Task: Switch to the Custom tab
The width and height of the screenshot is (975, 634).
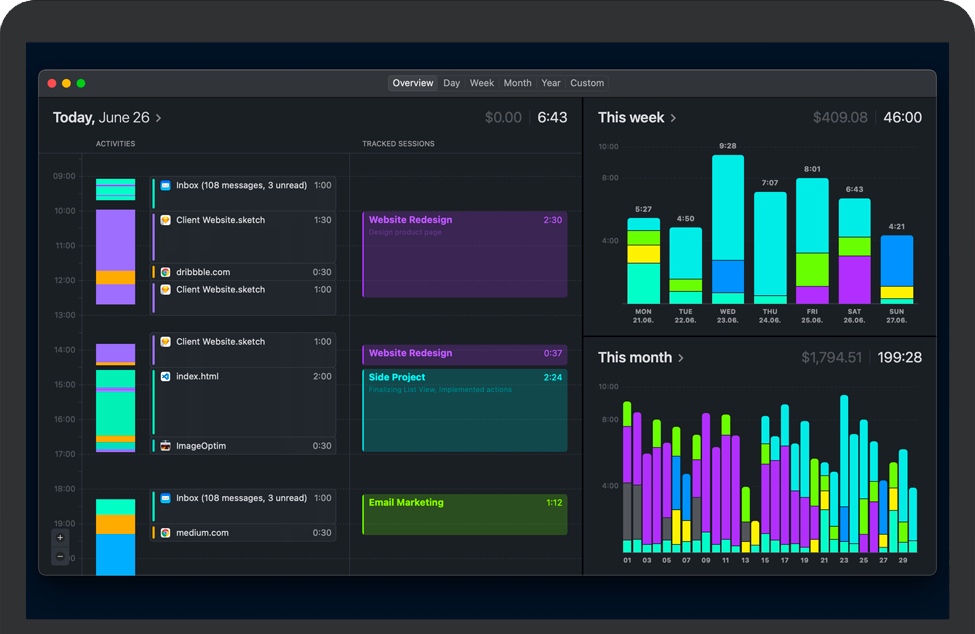Action: click(587, 83)
